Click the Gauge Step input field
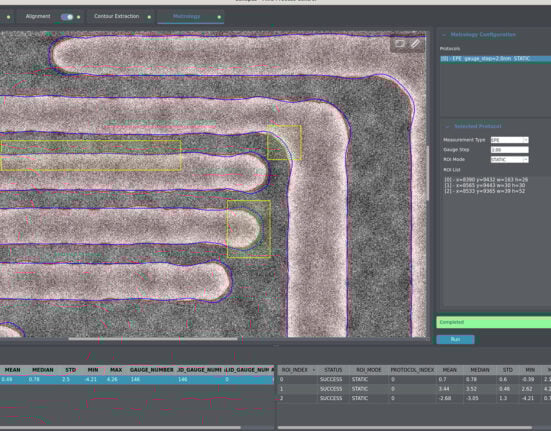This screenshot has width=551, height=431. pos(509,150)
